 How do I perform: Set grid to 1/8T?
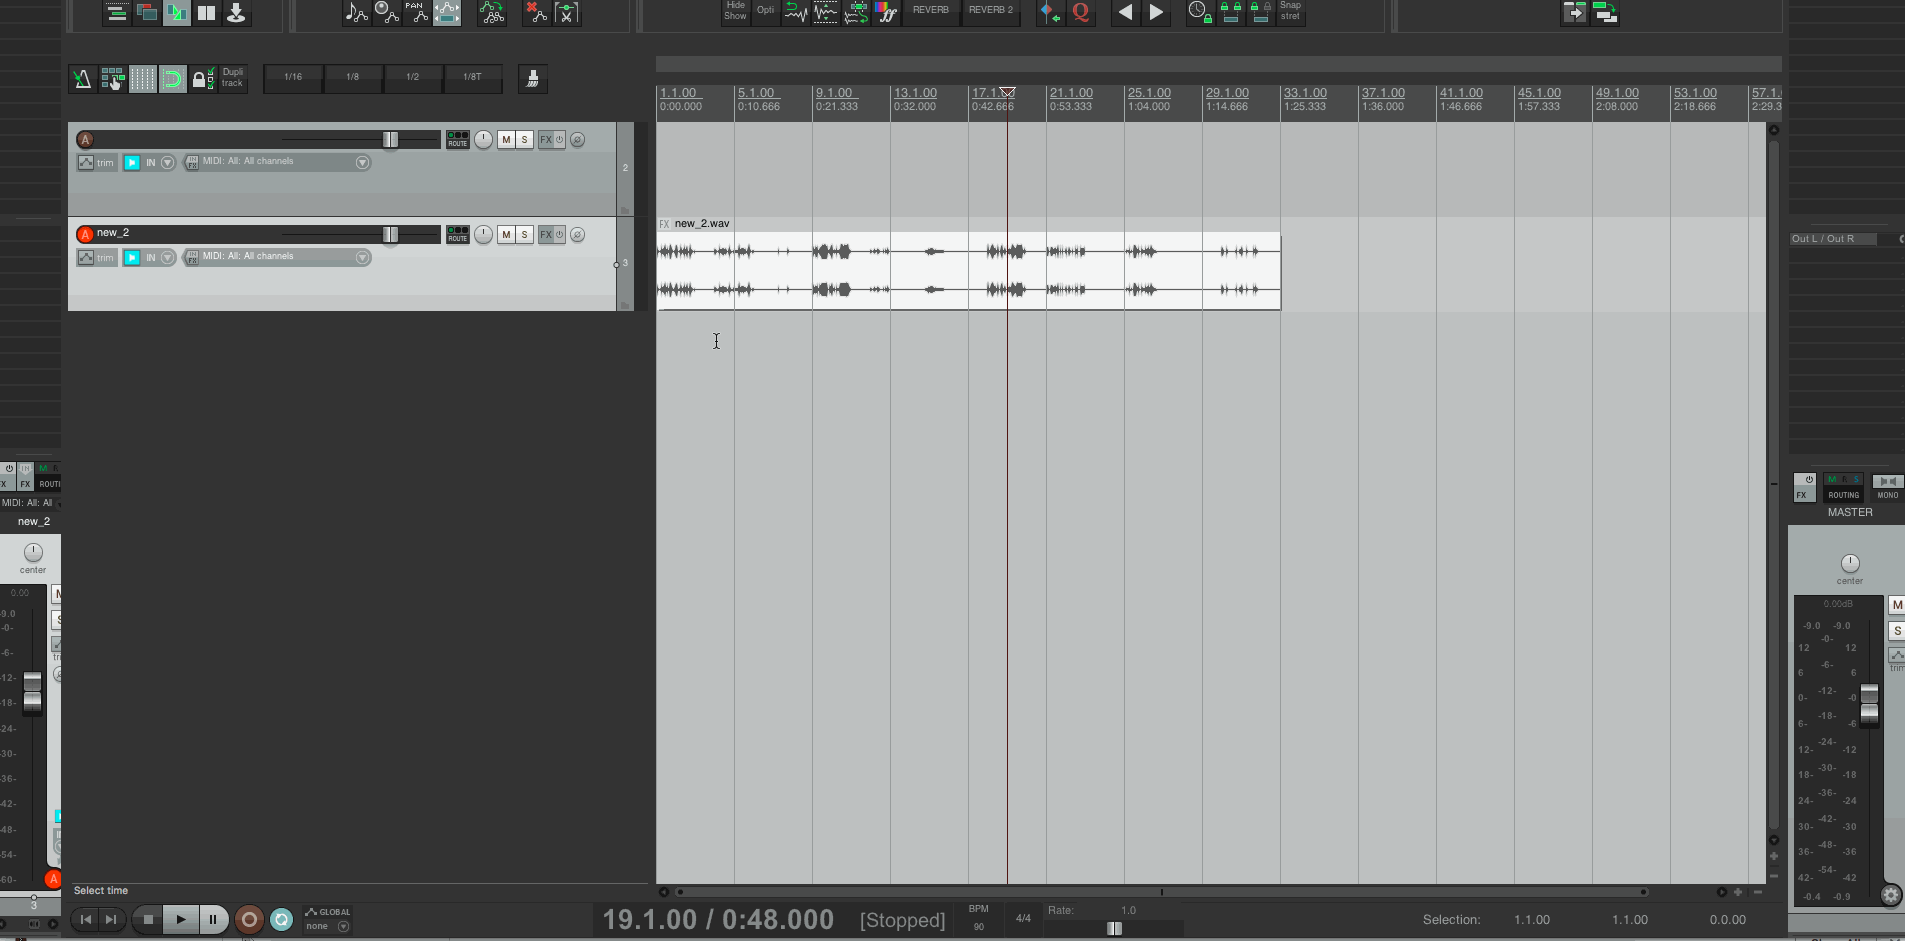[x=473, y=77]
